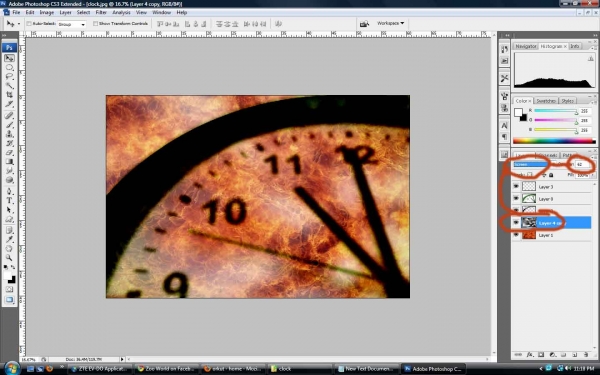Screen dimensions: 600x375
Task: Switch to Zoo World on Facebook taskbar button
Action: click(x=166, y=369)
